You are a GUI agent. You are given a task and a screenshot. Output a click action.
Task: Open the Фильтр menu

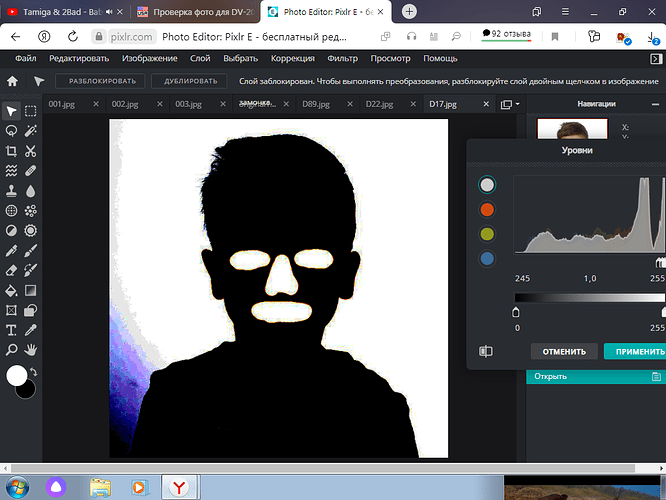(x=342, y=59)
